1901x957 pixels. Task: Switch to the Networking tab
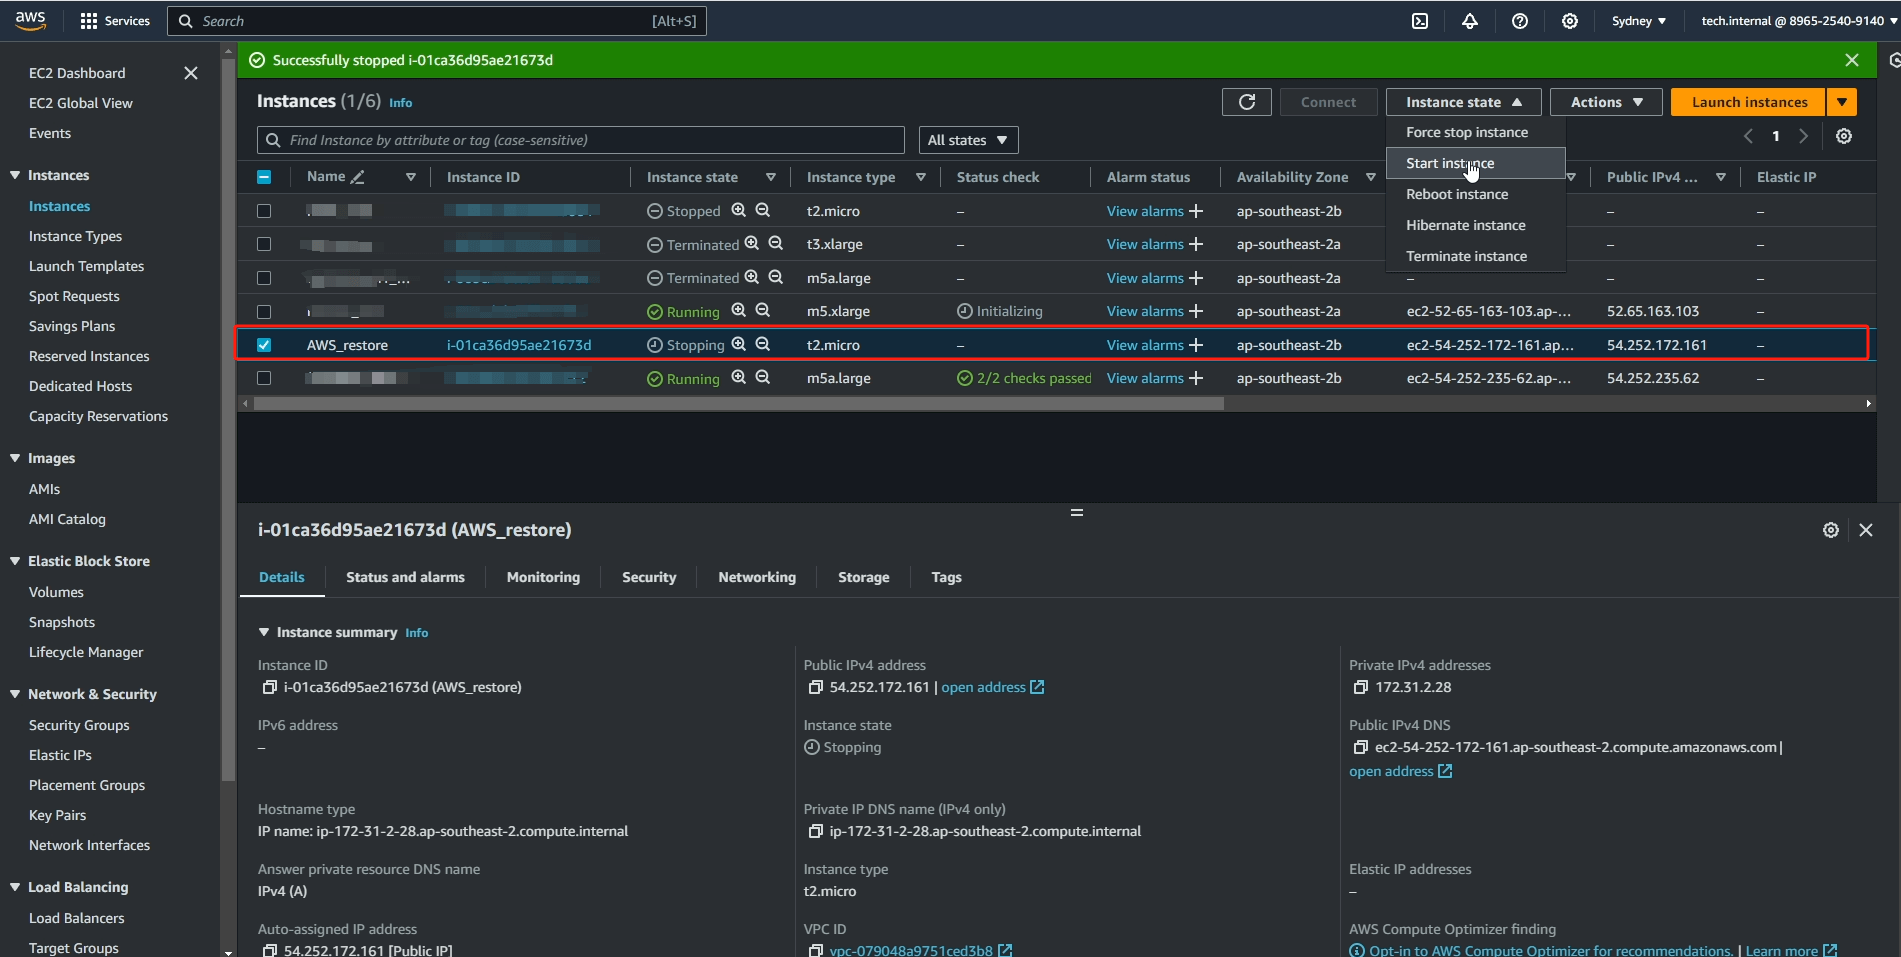click(757, 577)
